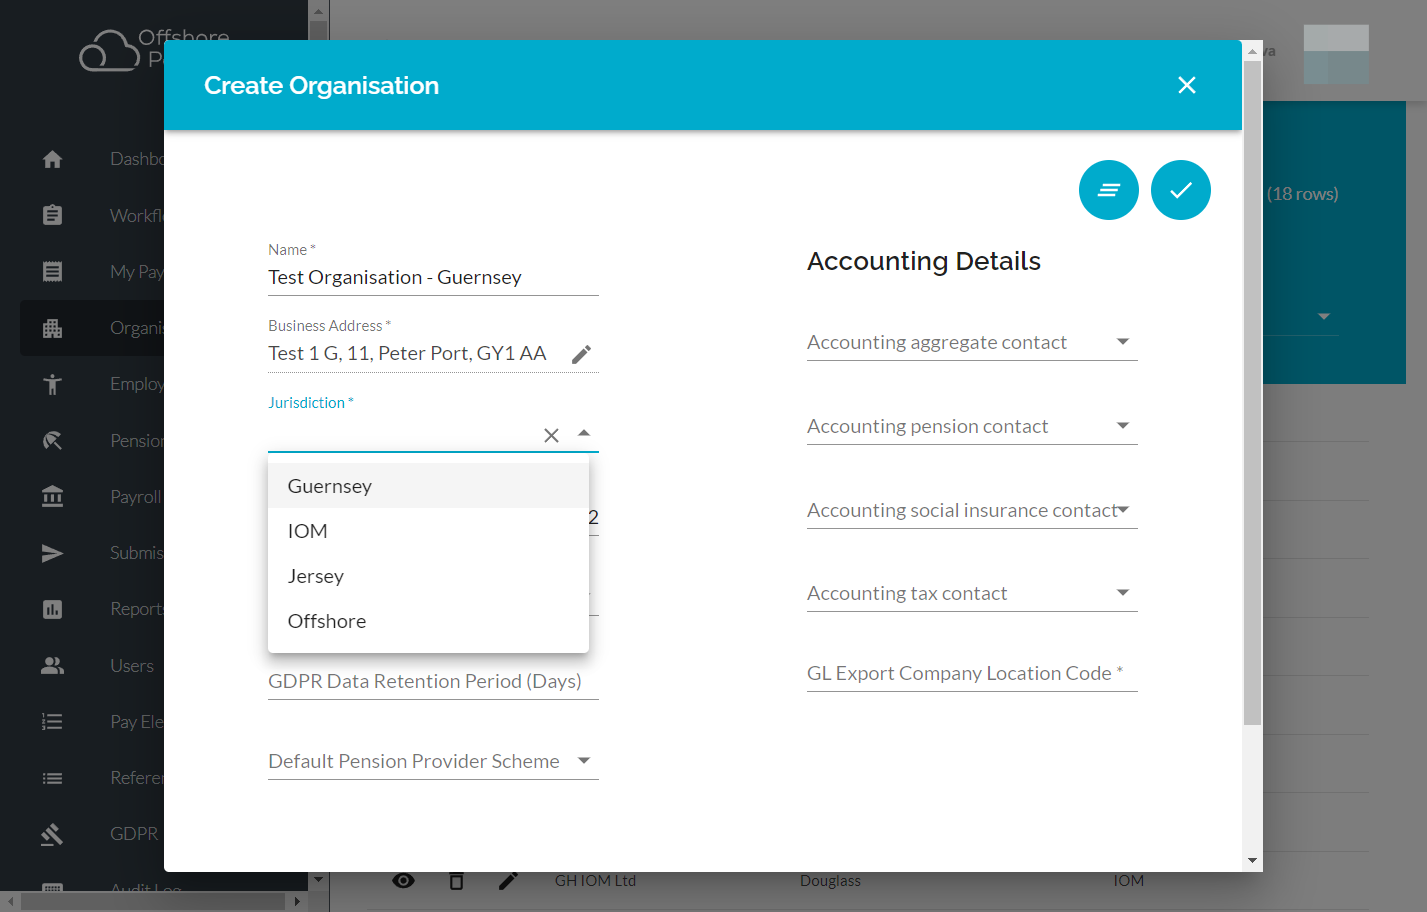Select the Pay Elements numbered list icon
1427x912 pixels.
[53, 721]
